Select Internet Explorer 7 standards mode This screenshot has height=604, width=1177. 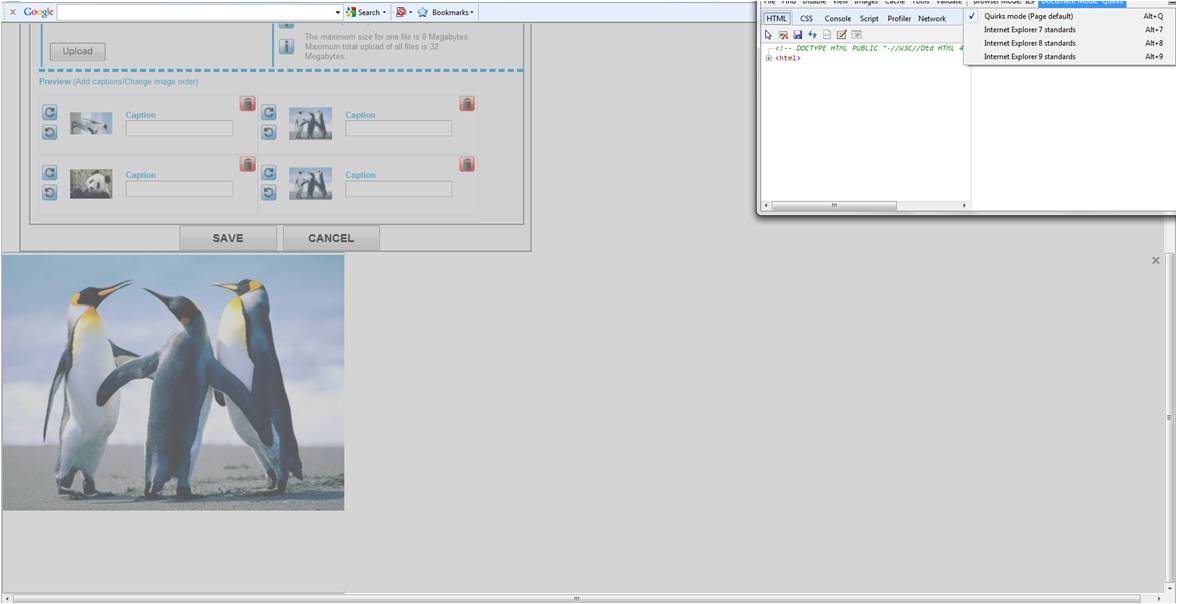click(x=1069, y=29)
